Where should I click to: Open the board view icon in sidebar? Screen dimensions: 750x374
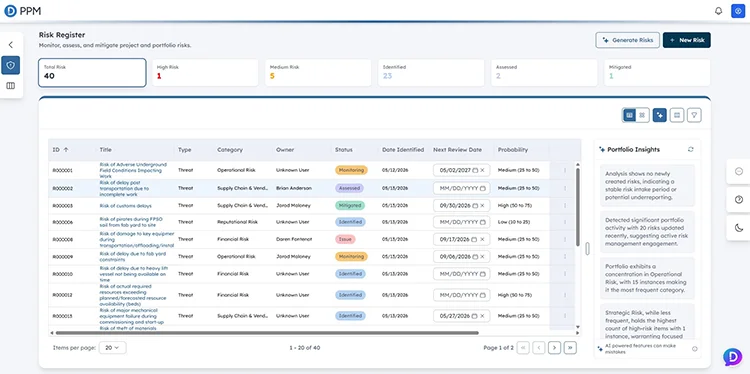coord(11,86)
